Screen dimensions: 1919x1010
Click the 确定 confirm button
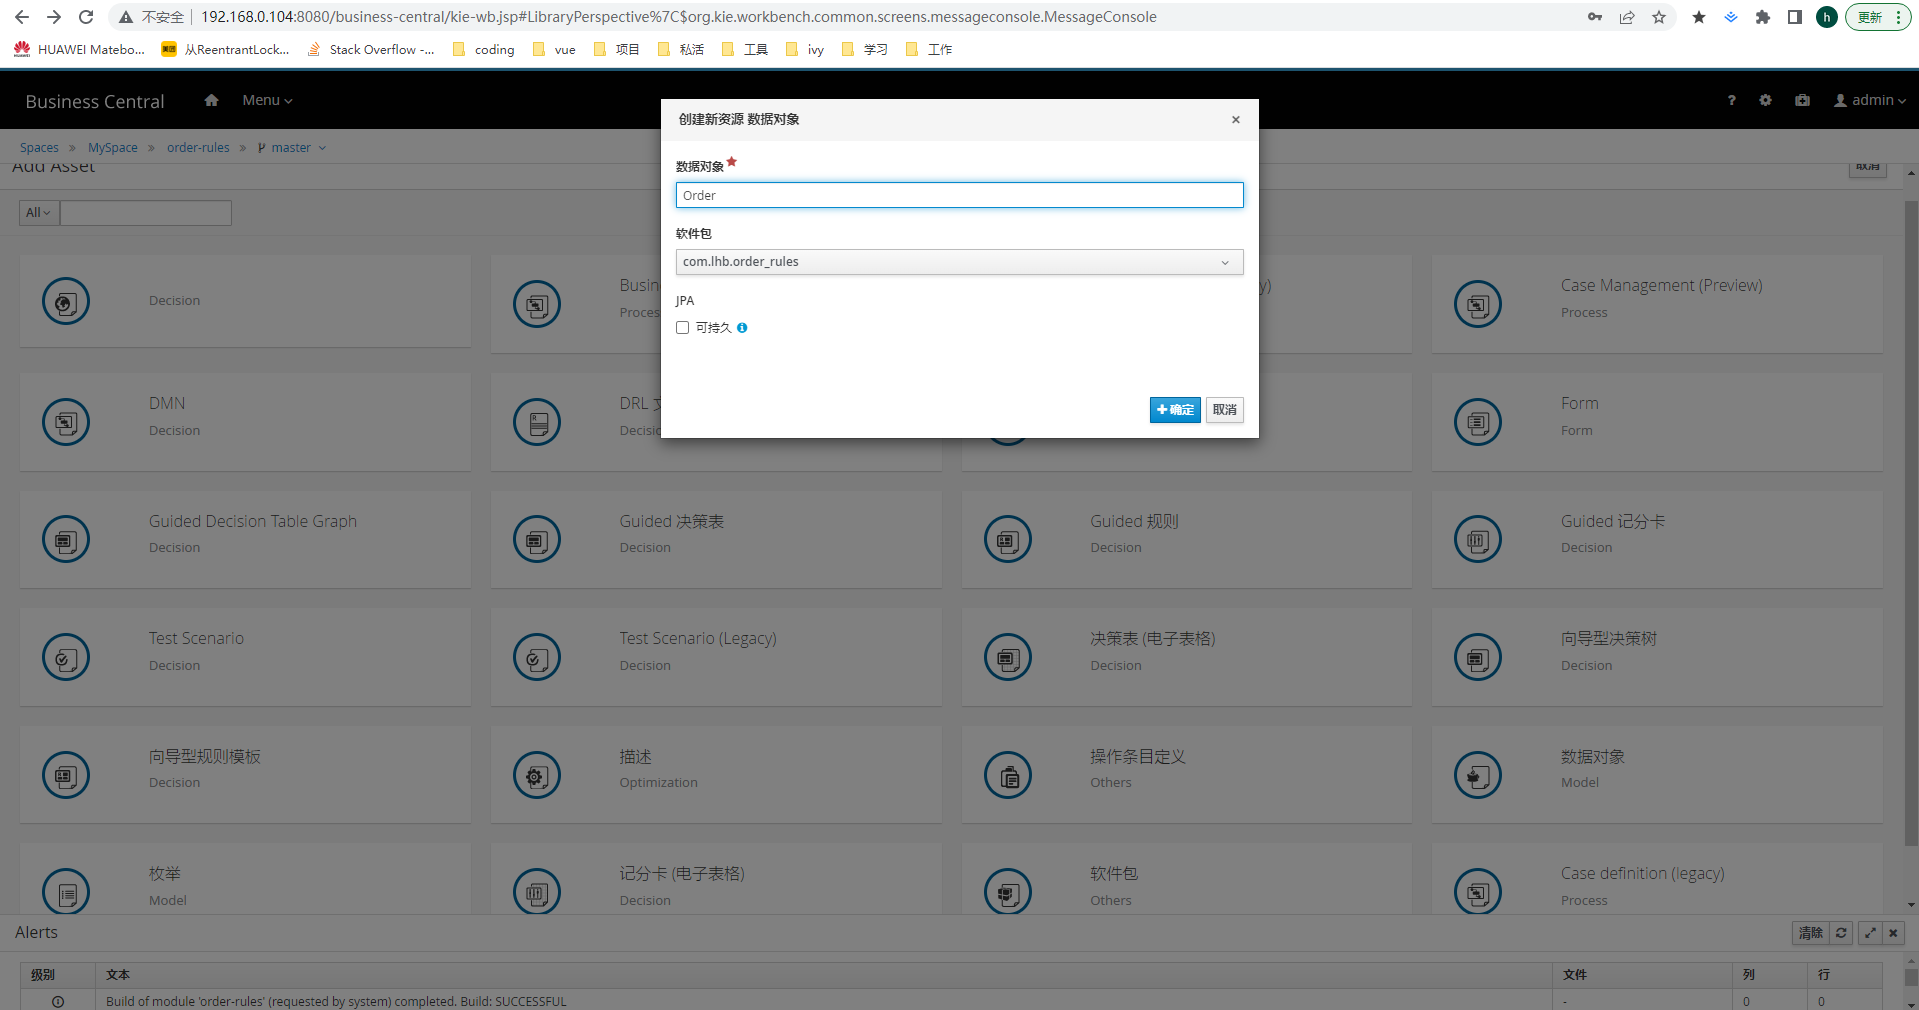click(1174, 410)
